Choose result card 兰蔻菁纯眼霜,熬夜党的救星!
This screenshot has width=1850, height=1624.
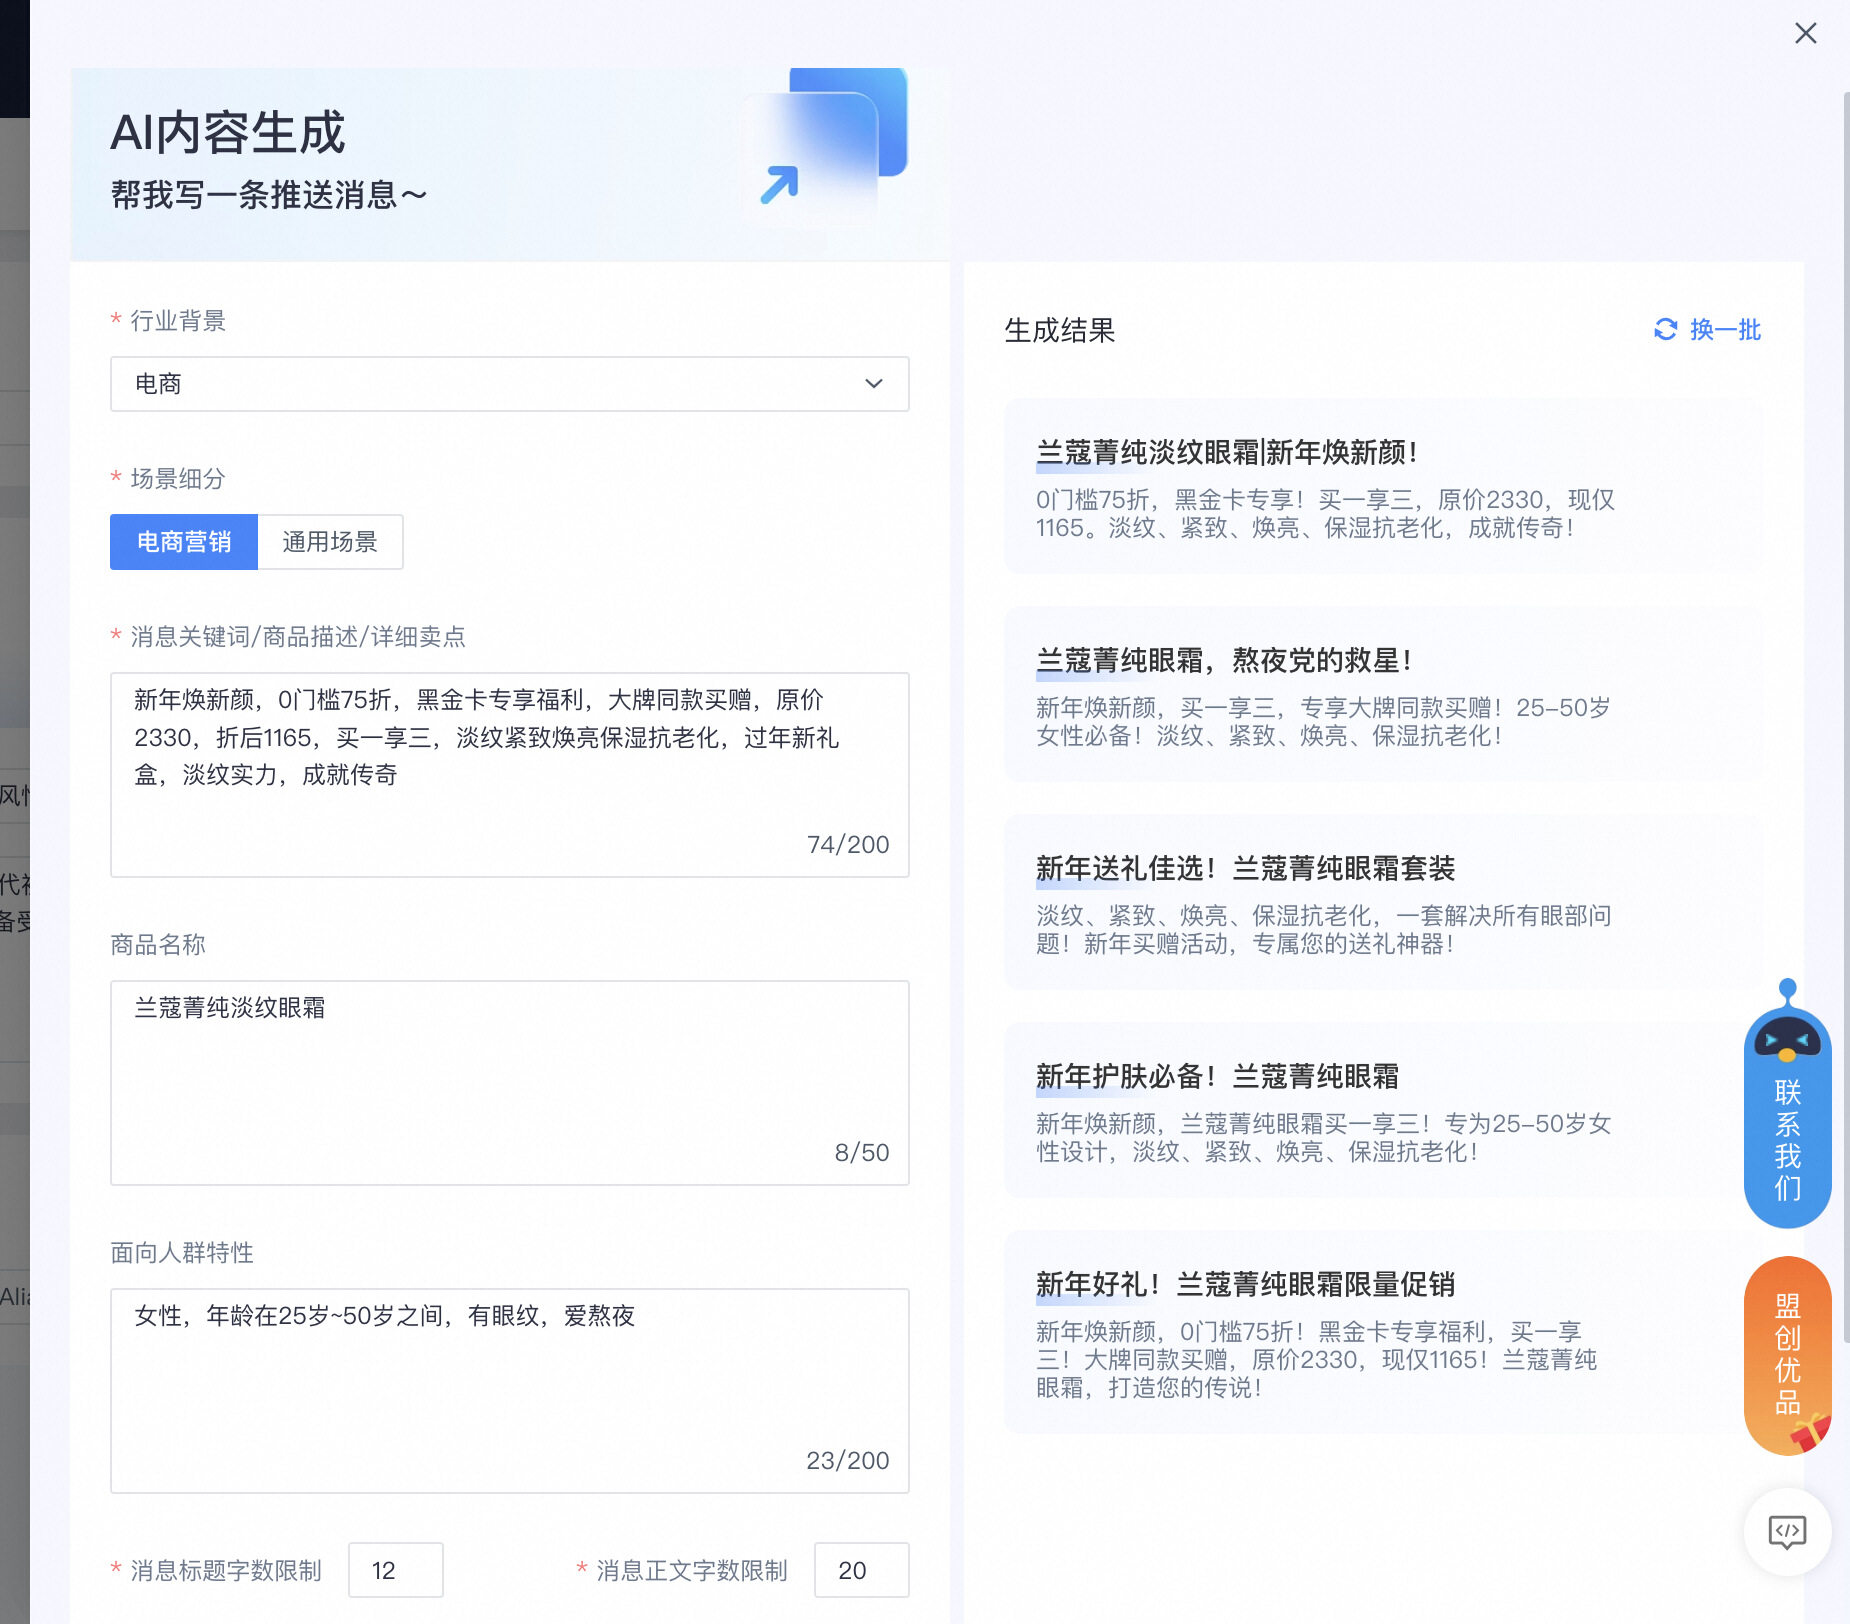[x=1384, y=694]
